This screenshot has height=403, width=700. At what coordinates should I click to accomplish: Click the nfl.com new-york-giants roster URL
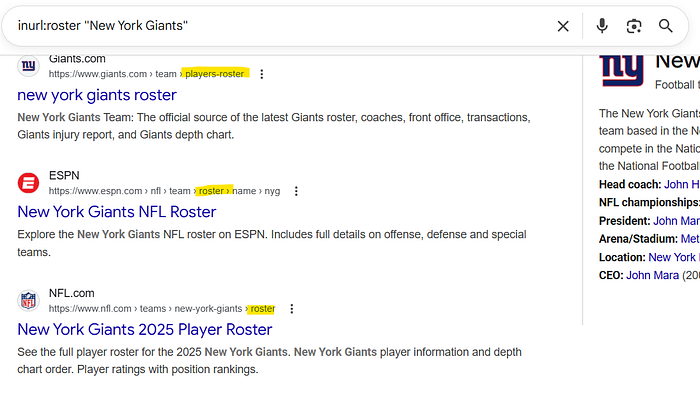tap(162, 309)
